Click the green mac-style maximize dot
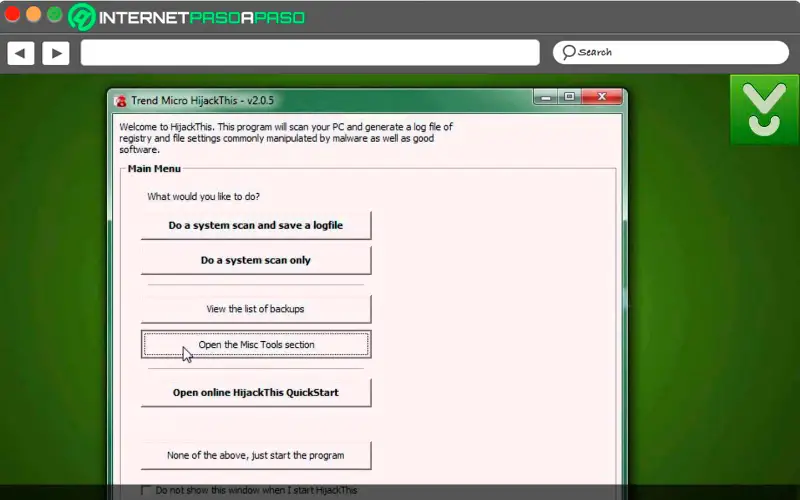 (x=55, y=14)
